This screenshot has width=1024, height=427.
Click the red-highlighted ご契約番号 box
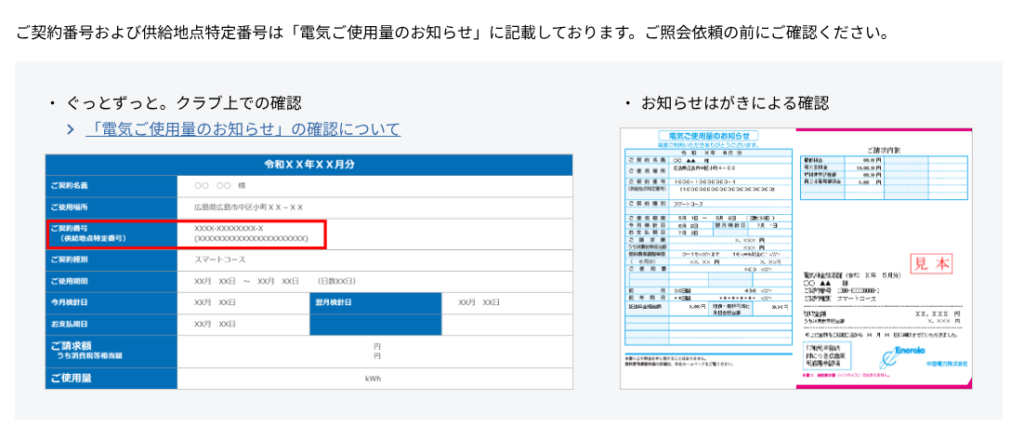pyautogui.click(x=186, y=234)
